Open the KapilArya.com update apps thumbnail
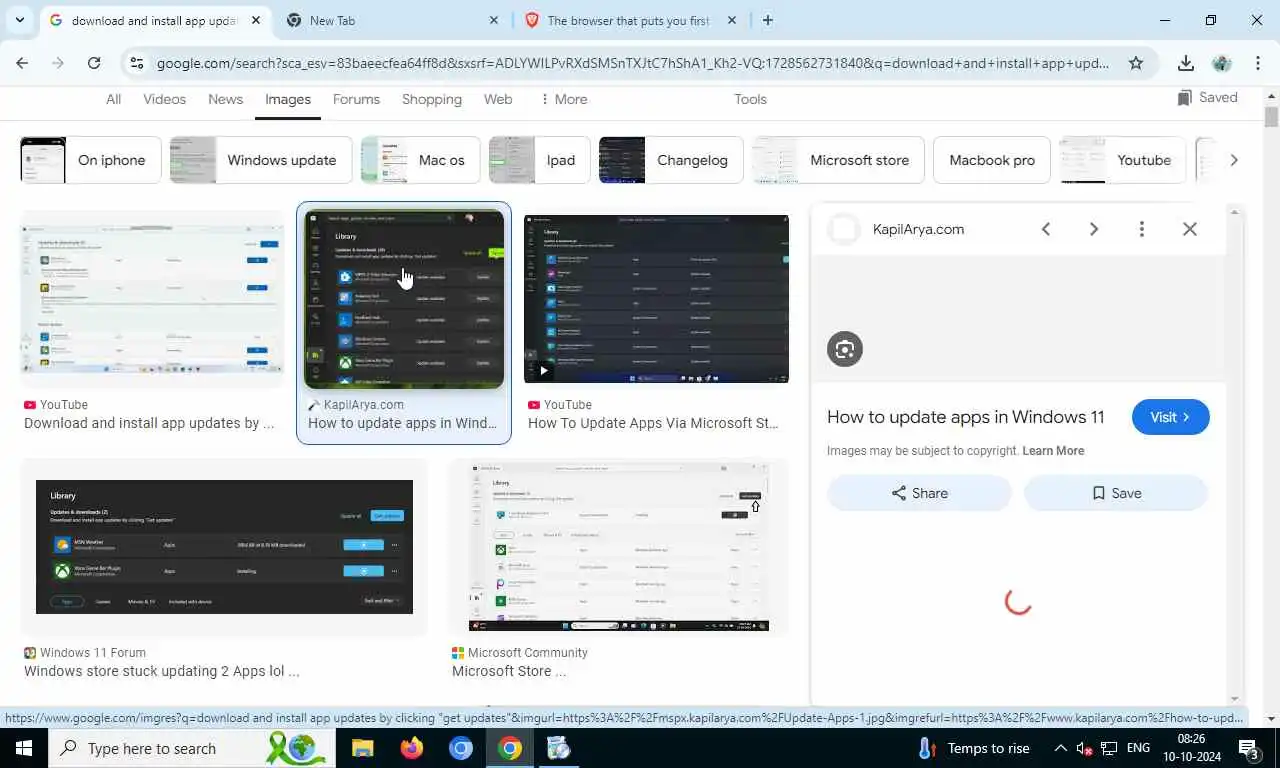The image size is (1280, 768). coord(404,299)
